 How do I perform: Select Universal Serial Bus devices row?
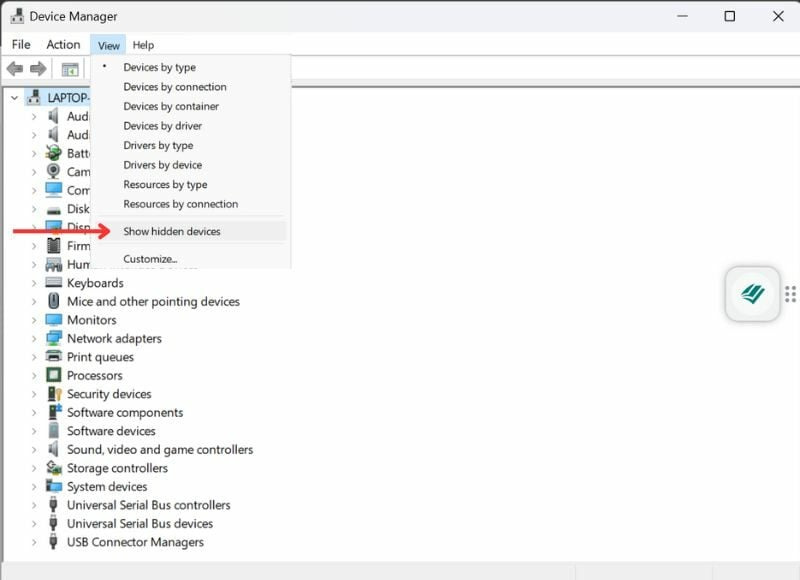[140, 523]
